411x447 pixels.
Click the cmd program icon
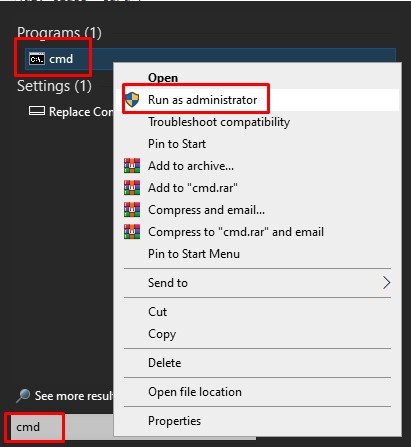[37, 59]
